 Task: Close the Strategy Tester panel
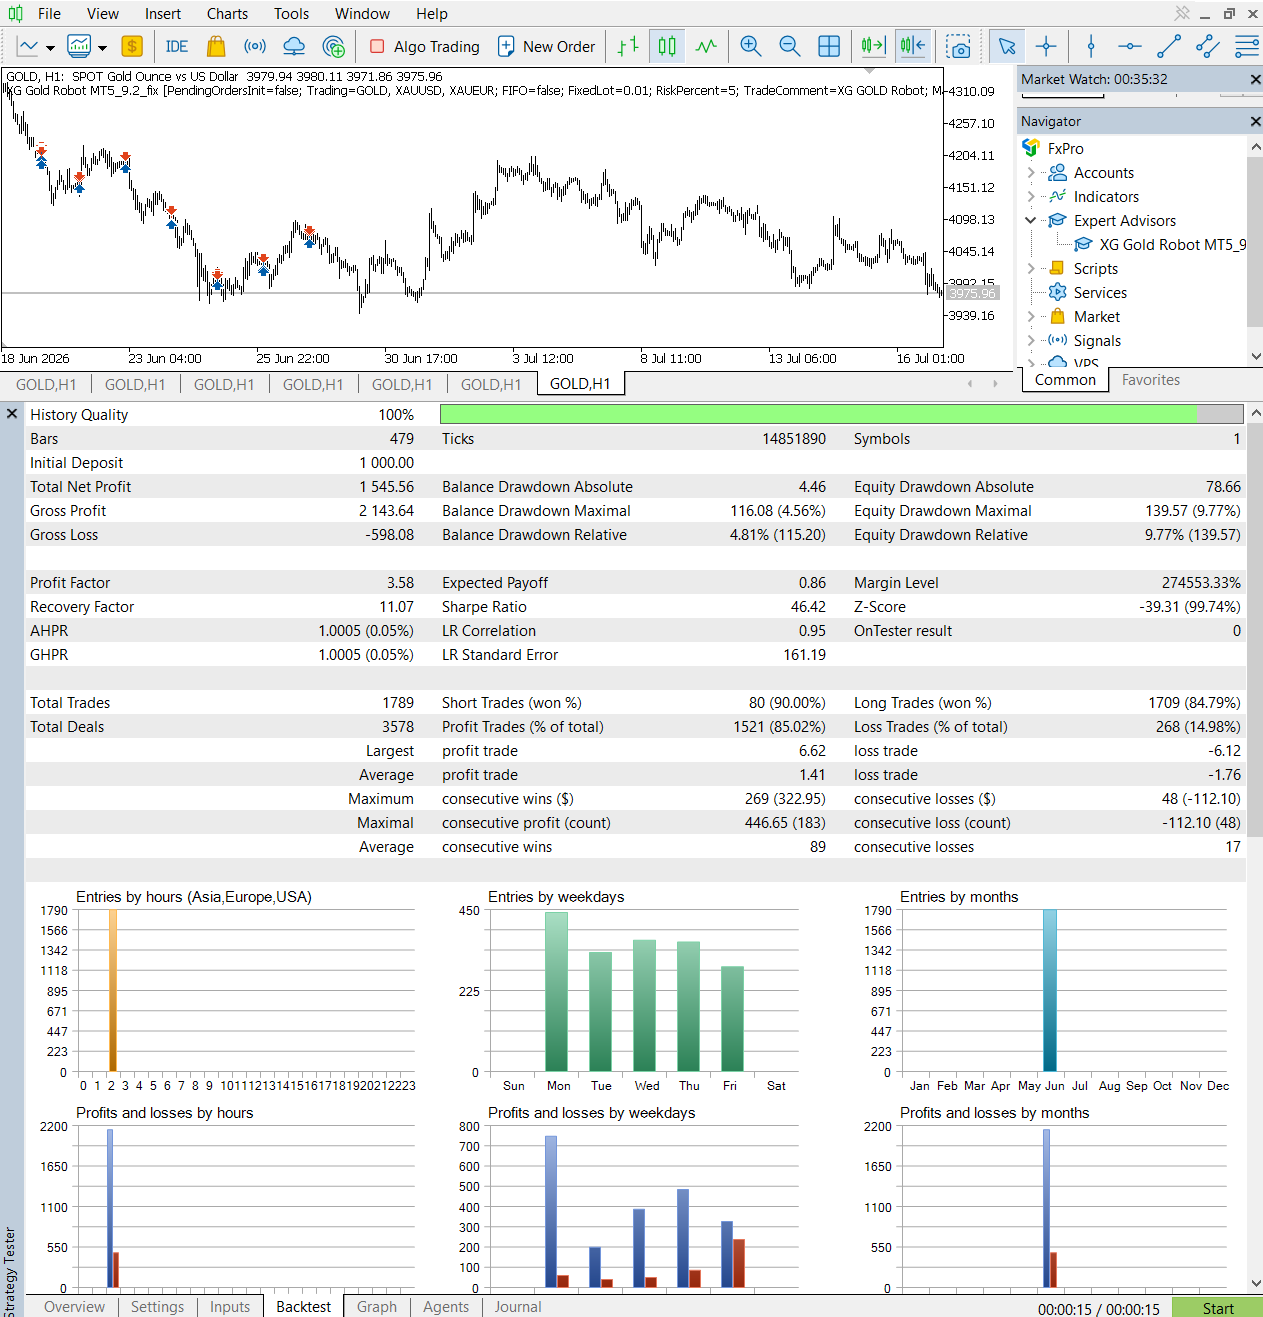[12, 413]
